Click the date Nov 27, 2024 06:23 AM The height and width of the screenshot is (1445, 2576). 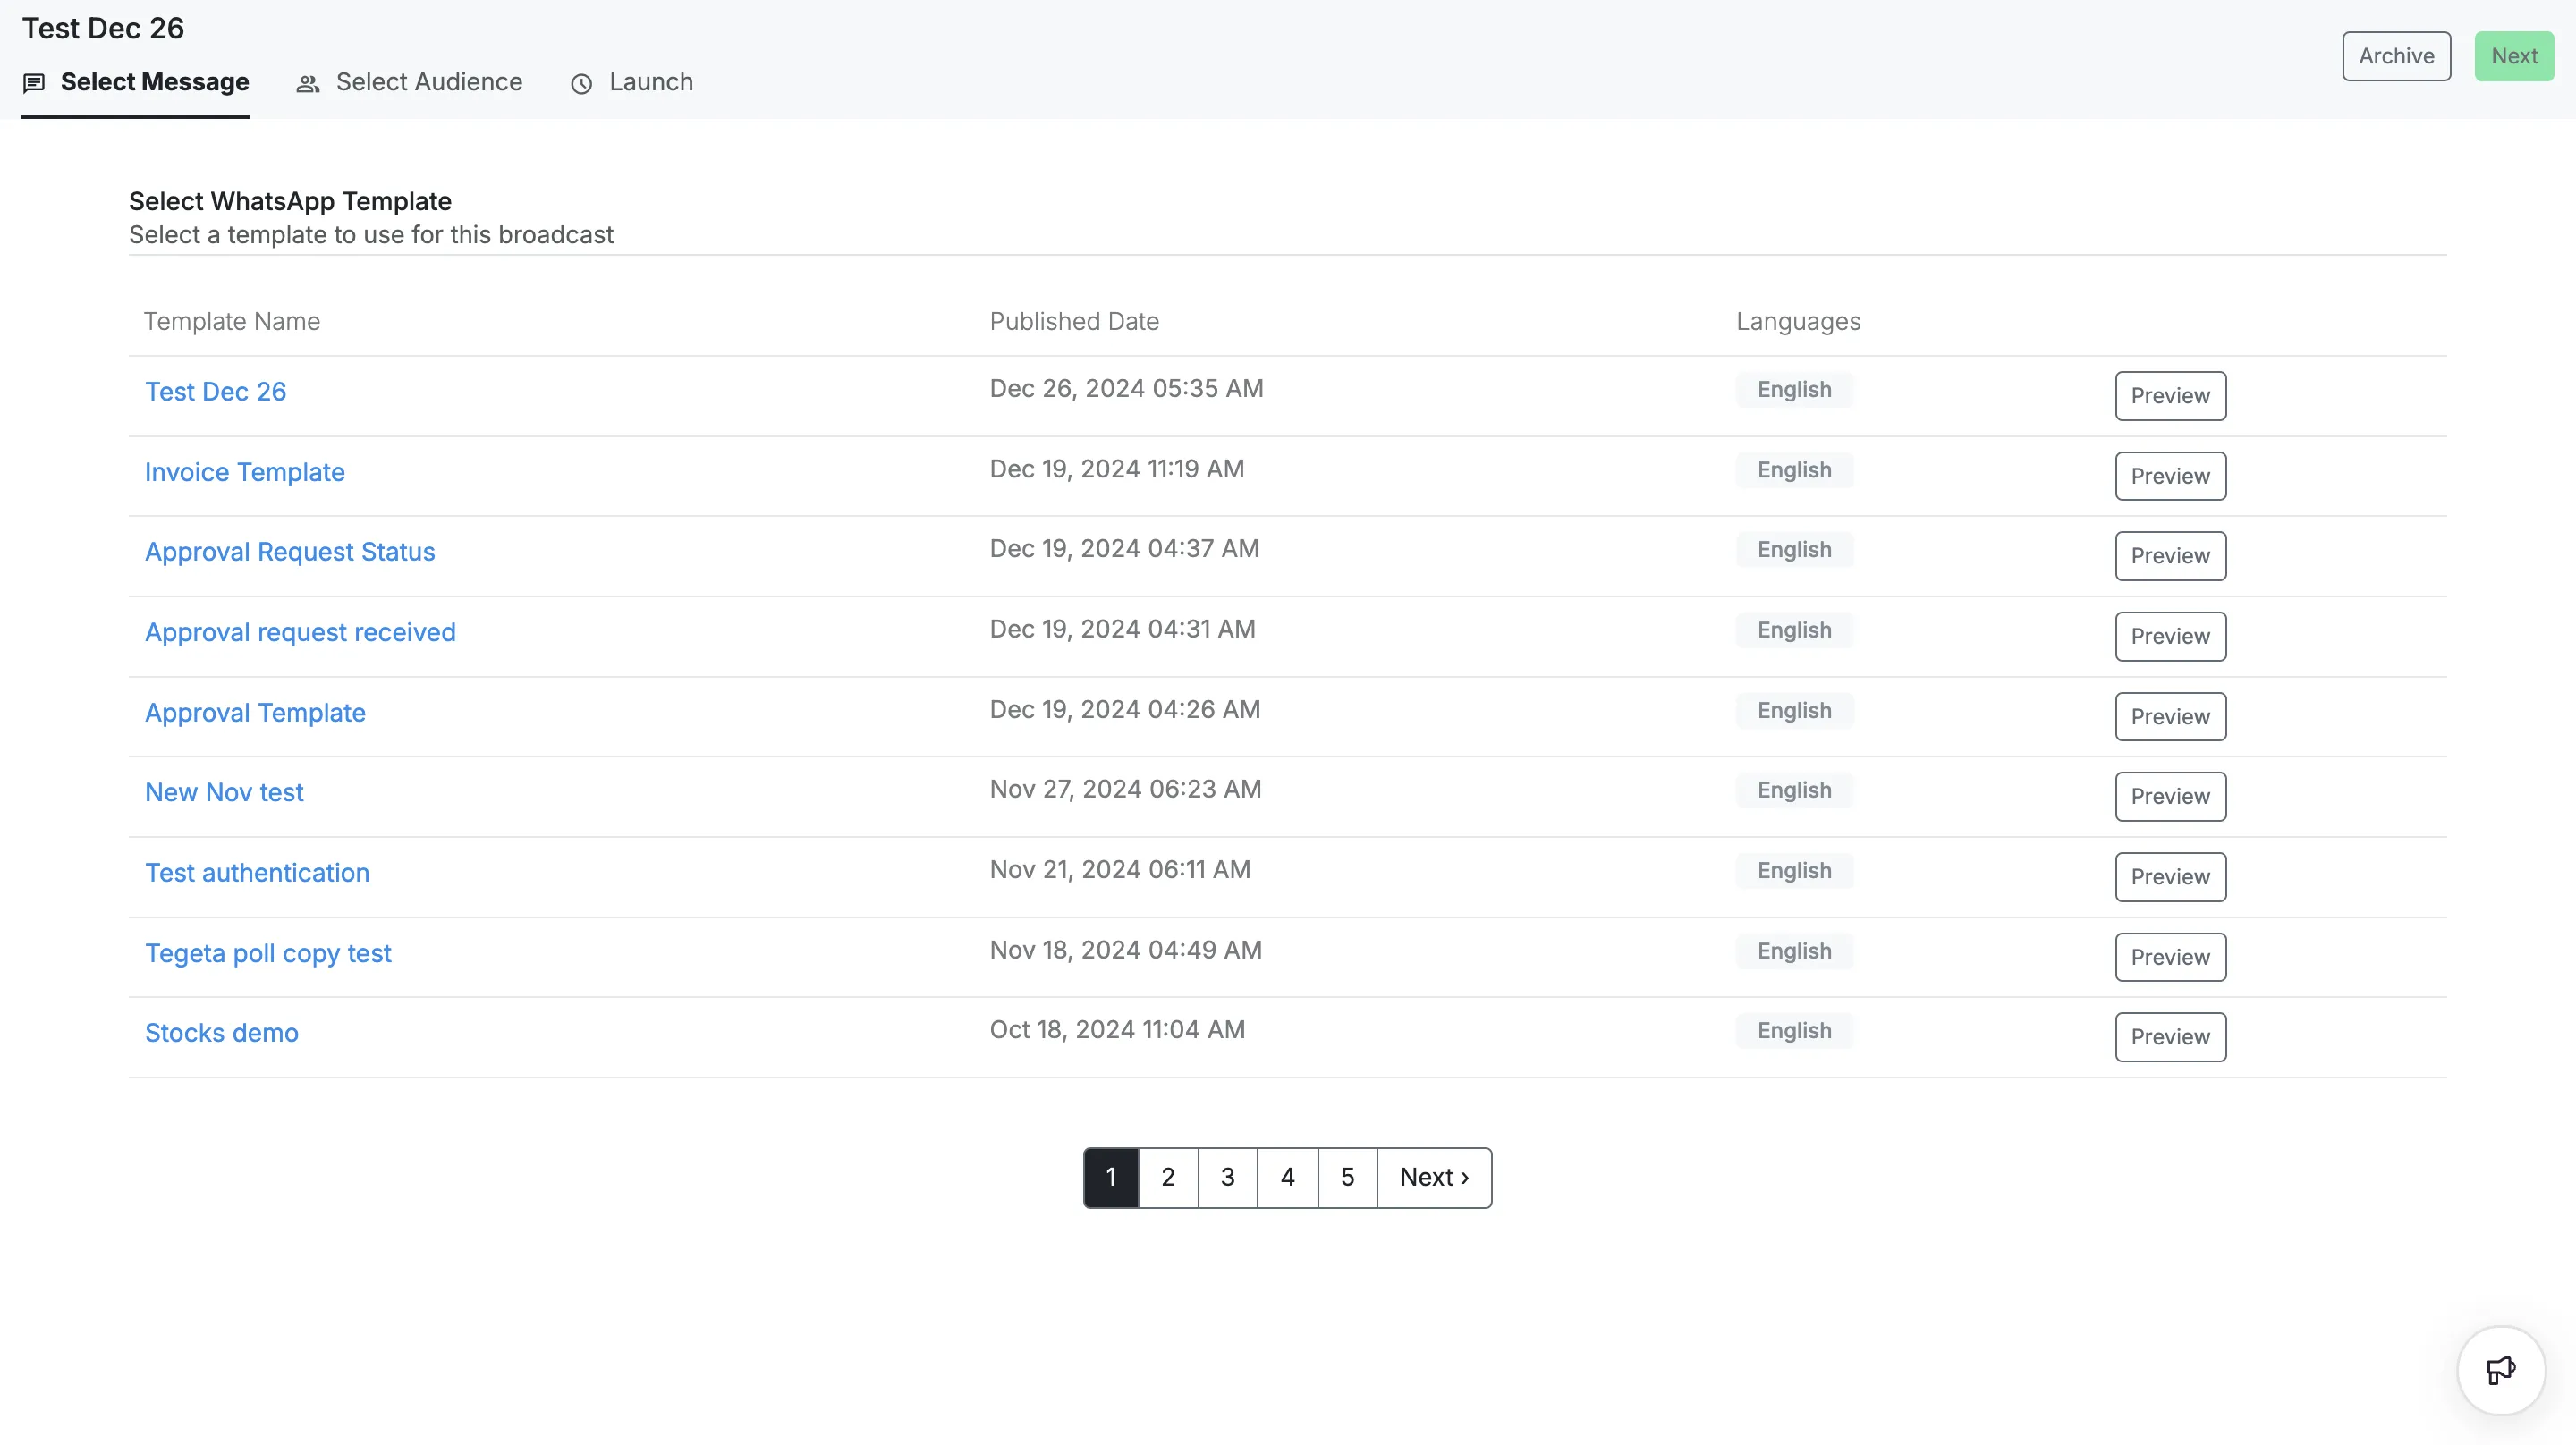pyautogui.click(x=1126, y=790)
